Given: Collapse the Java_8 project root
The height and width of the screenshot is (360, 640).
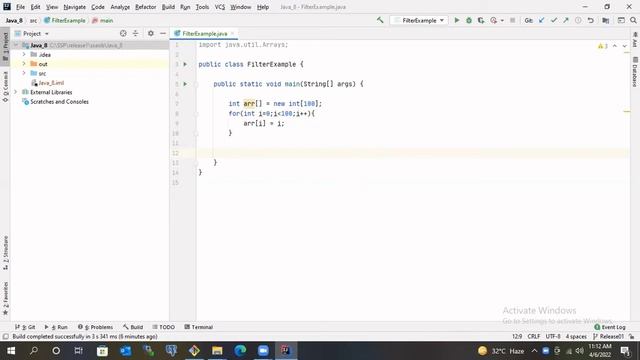Looking at the screenshot, I should tap(16, 45).
